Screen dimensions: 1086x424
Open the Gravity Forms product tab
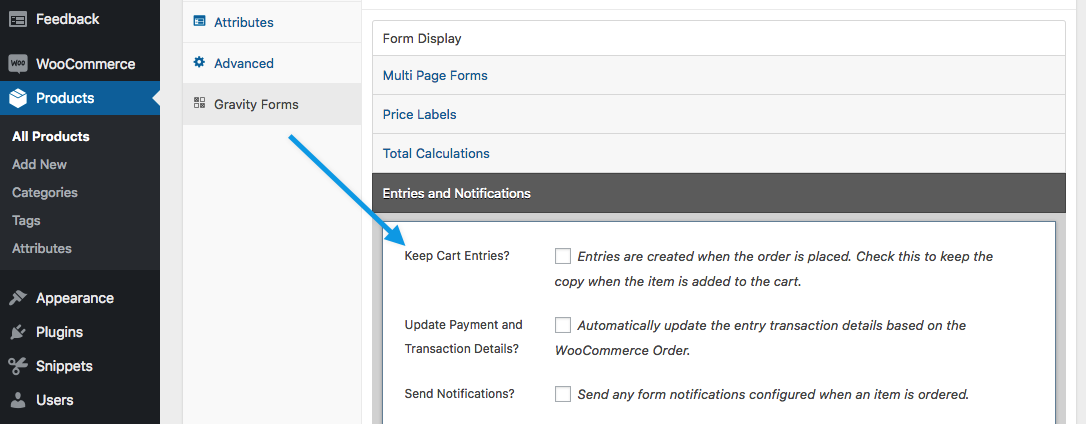[x=256, y=104]
